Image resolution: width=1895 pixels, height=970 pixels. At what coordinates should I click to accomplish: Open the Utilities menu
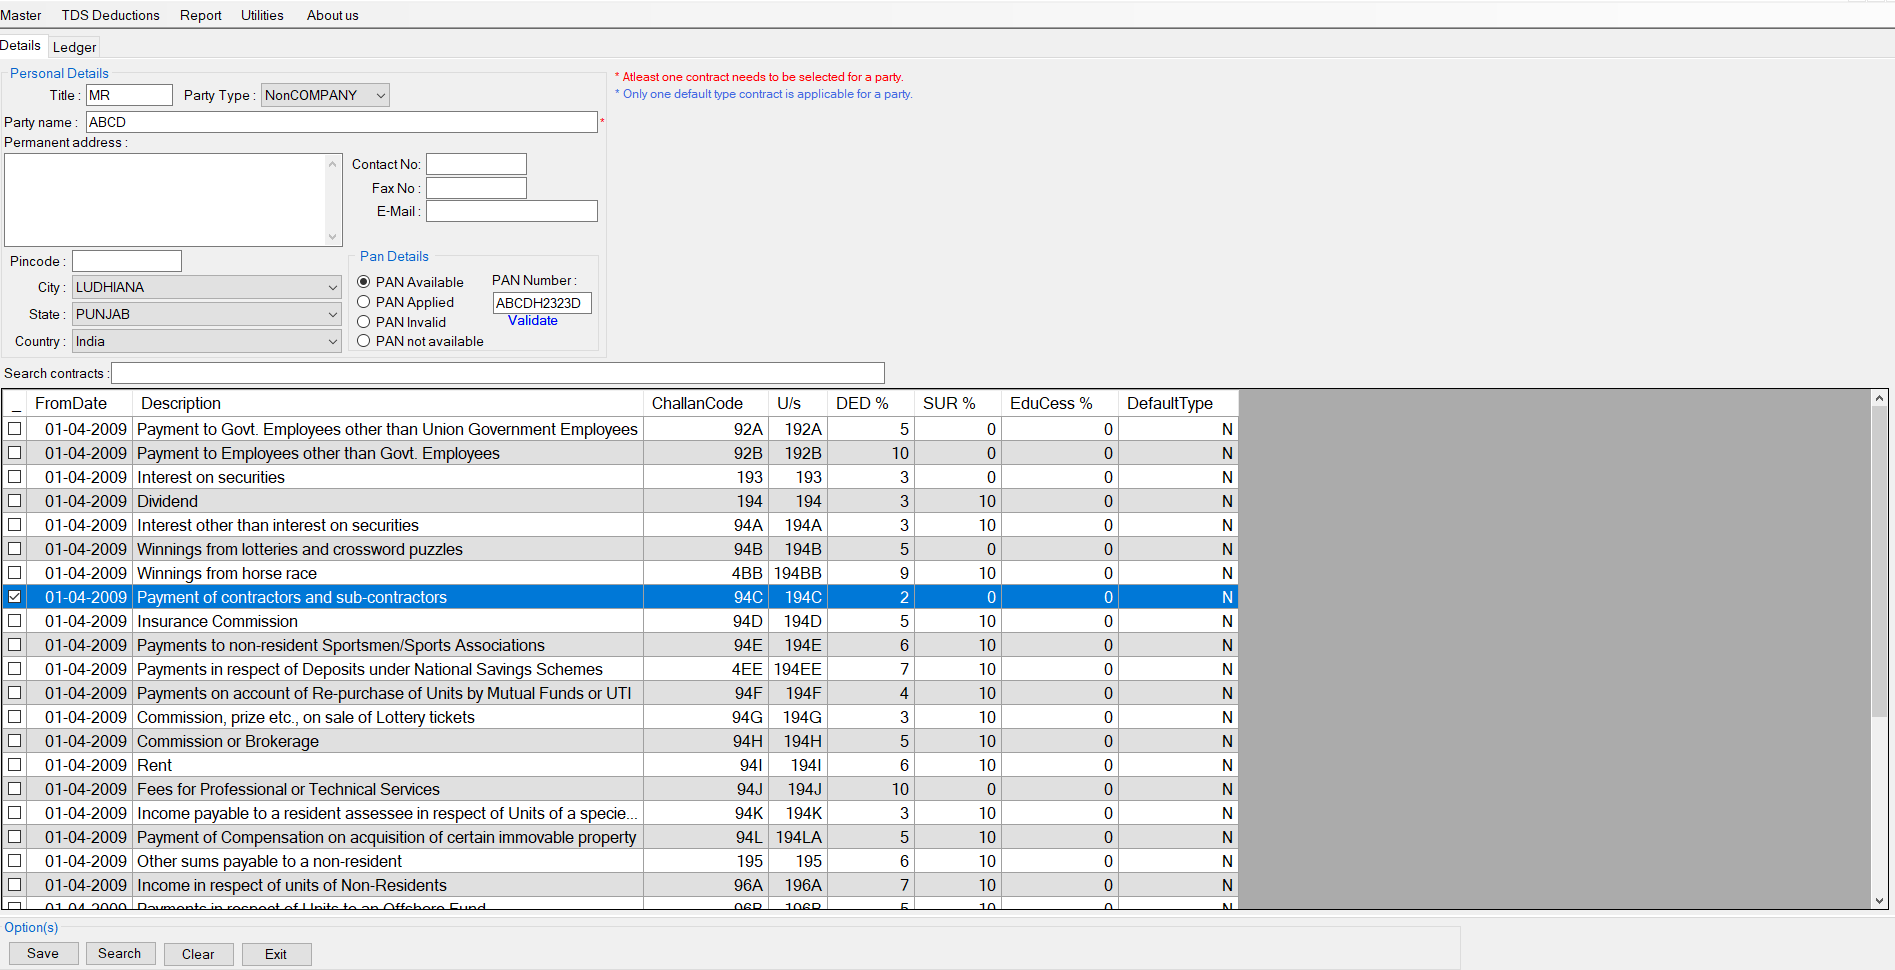coord(262,14)
